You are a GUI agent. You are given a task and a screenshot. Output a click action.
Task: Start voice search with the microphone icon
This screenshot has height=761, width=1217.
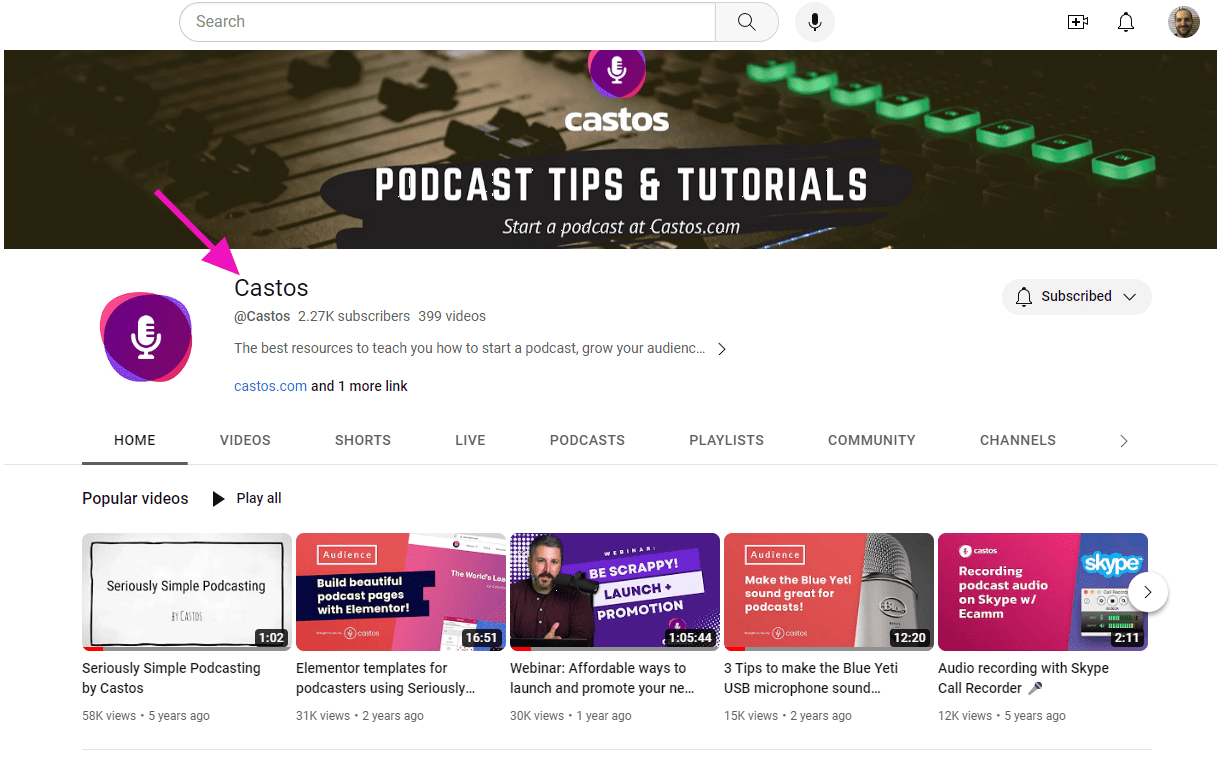click(x=815, y=22)
